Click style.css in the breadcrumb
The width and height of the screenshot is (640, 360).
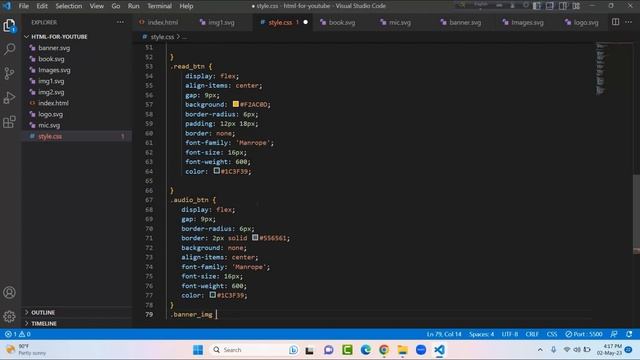(162, 37)
